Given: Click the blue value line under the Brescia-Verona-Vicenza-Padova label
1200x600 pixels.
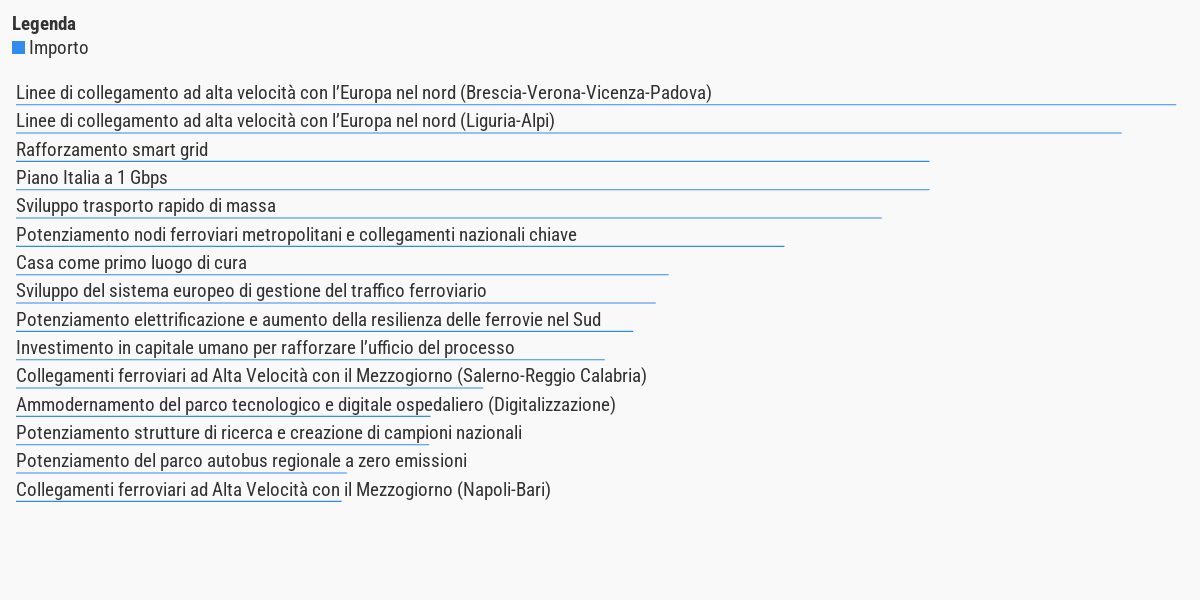Looking at the screenshot, I should coord(596,104).
